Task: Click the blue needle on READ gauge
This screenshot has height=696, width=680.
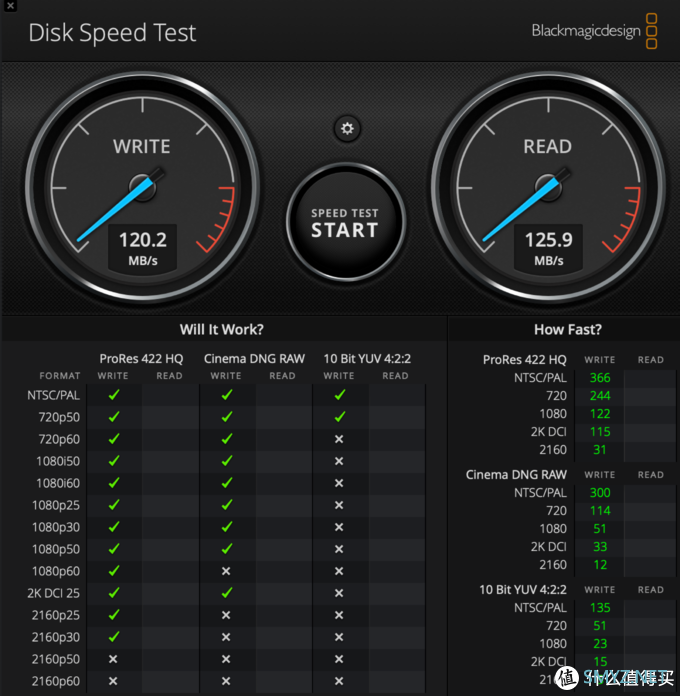Action: click(x=522, y=209)
